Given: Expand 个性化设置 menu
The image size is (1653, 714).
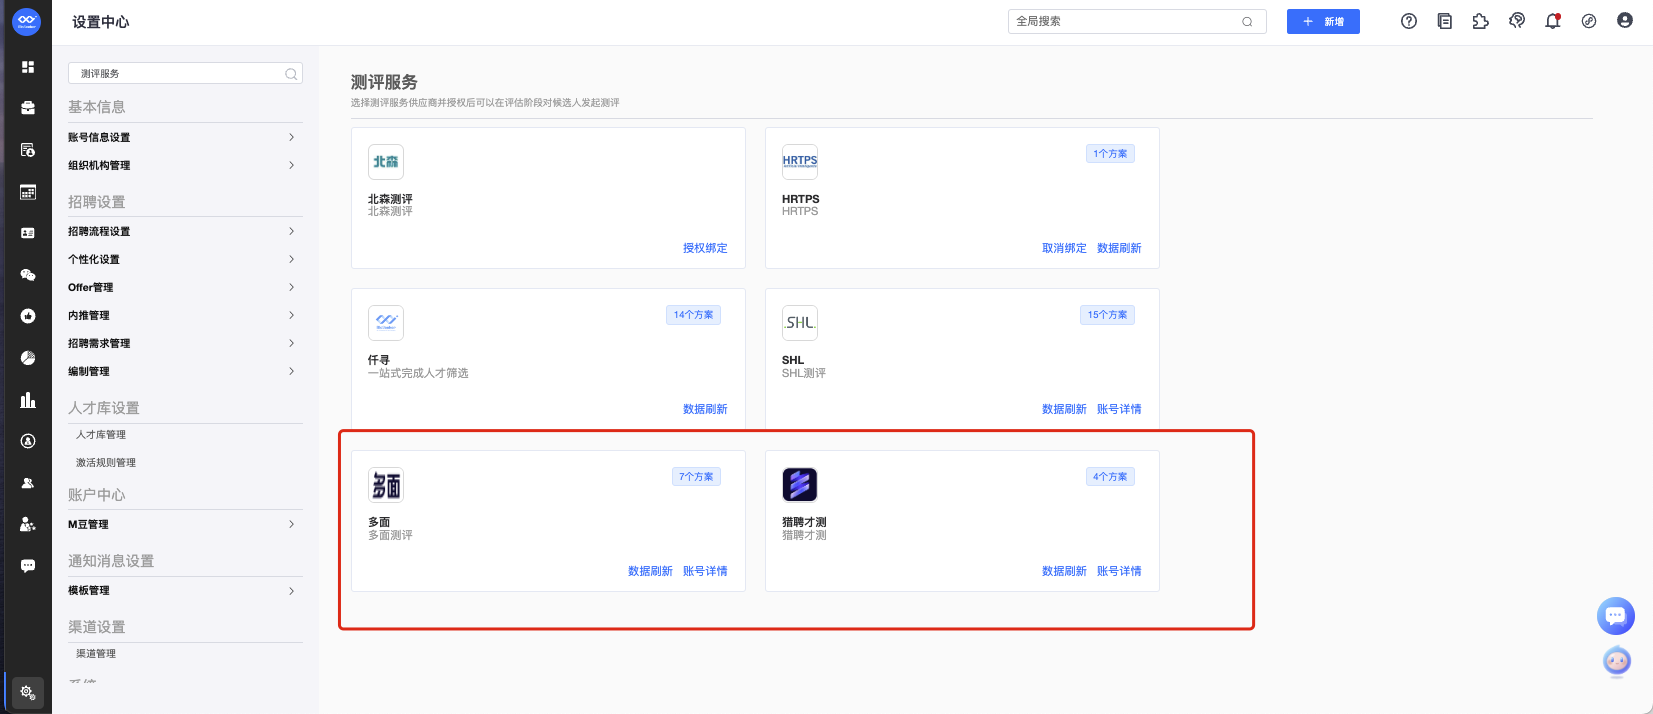Looking at the screenshot, I should pyautogui.click(x=185, y=259).
